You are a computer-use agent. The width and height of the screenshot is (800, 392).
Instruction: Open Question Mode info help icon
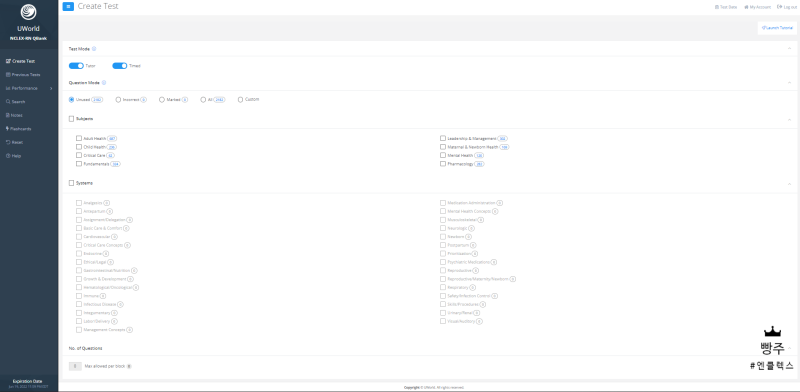point(104,82)
